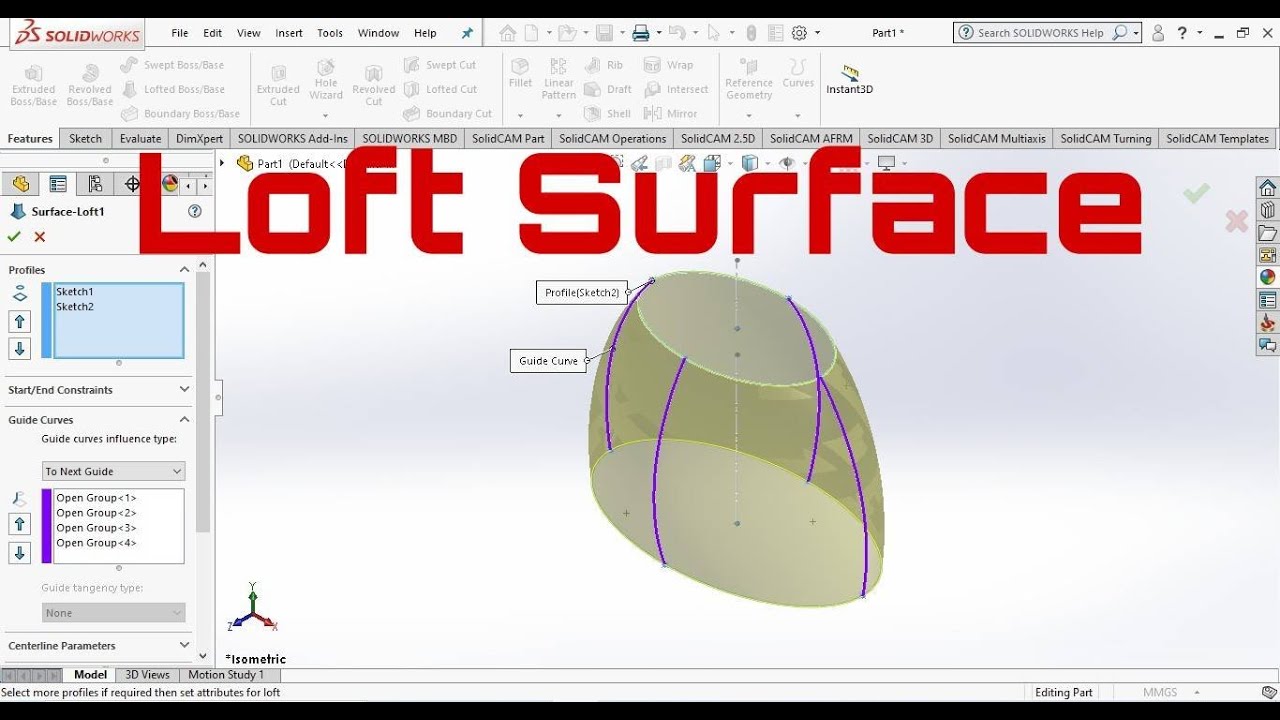
Task: Open the File menu
Action: point(180,33)
